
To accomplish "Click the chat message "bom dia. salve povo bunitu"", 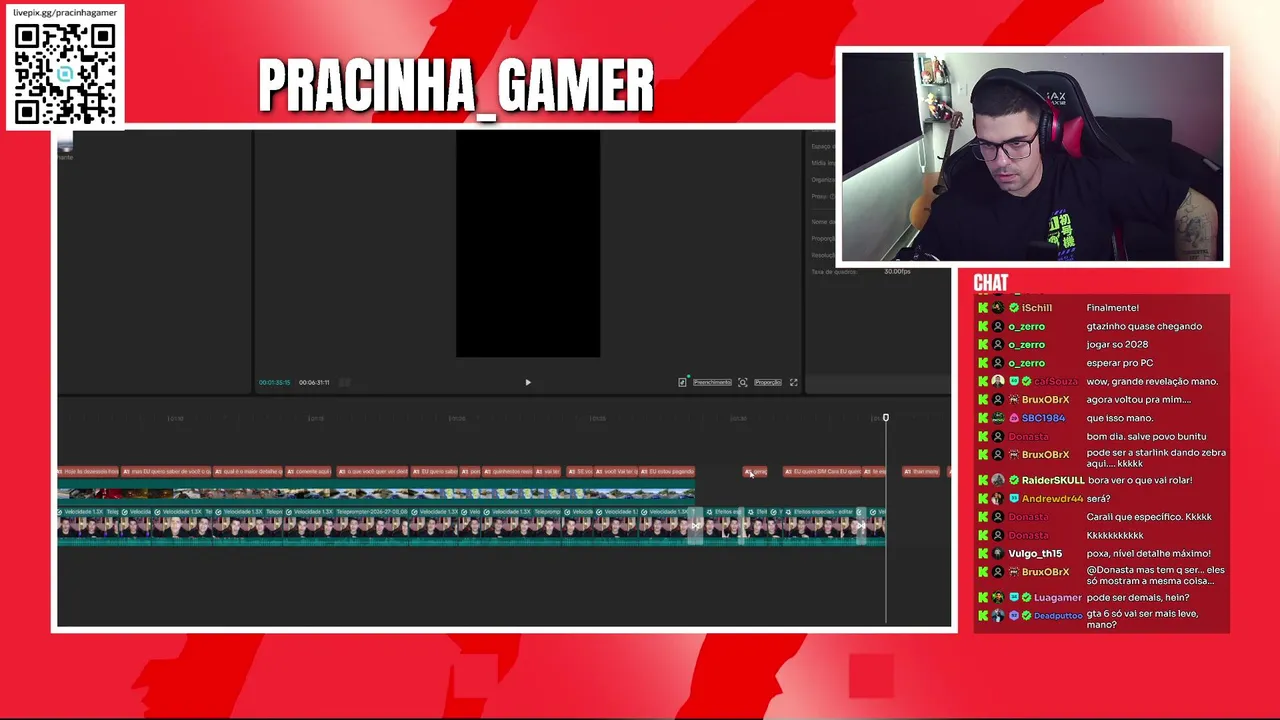I will tap(1146, 437).
